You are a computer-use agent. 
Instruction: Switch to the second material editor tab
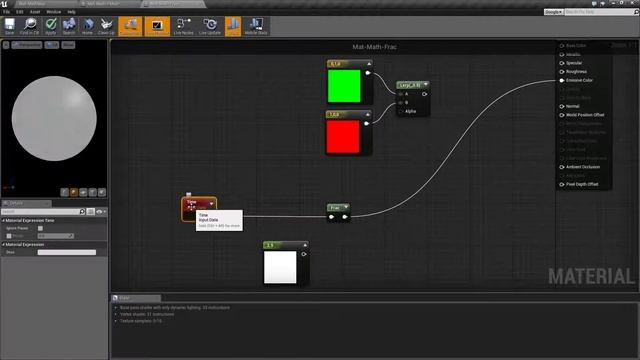tap(109, 4)
